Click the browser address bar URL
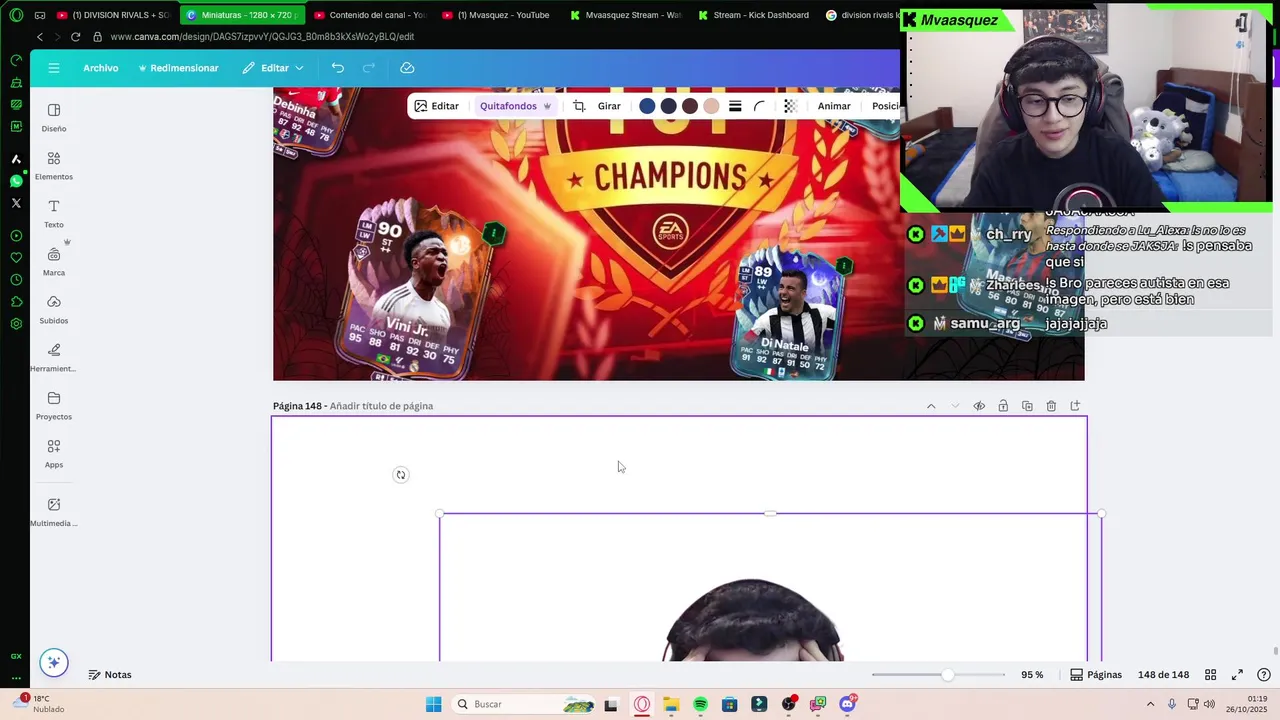Screen dimensions: 1280x720 [x=262, y=37]
